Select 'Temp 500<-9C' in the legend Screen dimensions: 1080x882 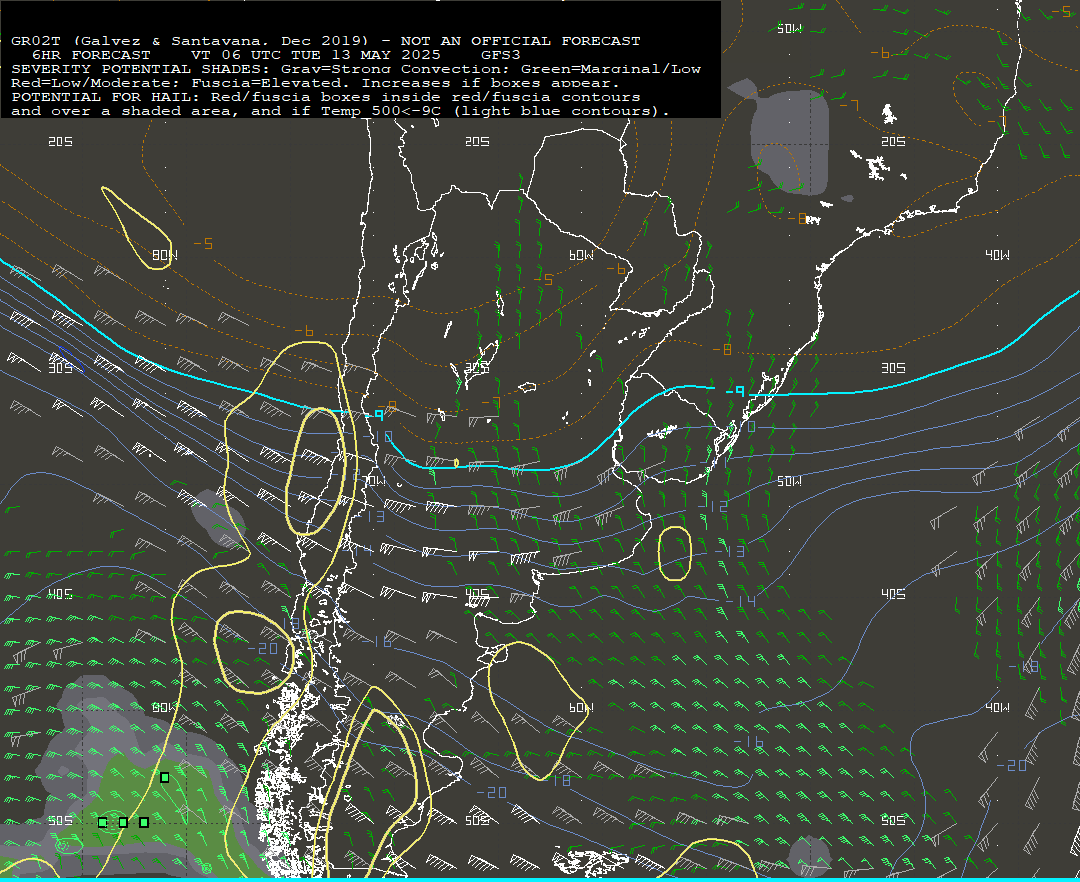381,111
